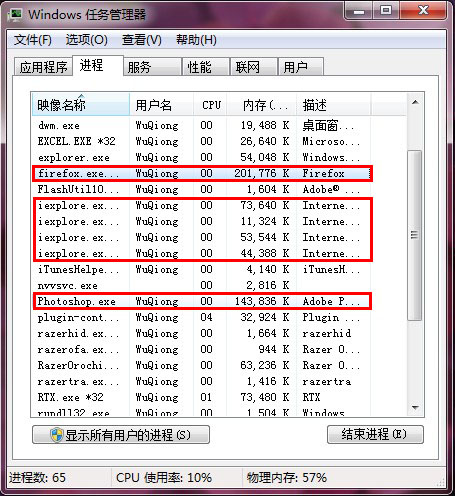Open the 文件(F) menu
The height and width of the screenshot is (496, 455).
(33, 40)
